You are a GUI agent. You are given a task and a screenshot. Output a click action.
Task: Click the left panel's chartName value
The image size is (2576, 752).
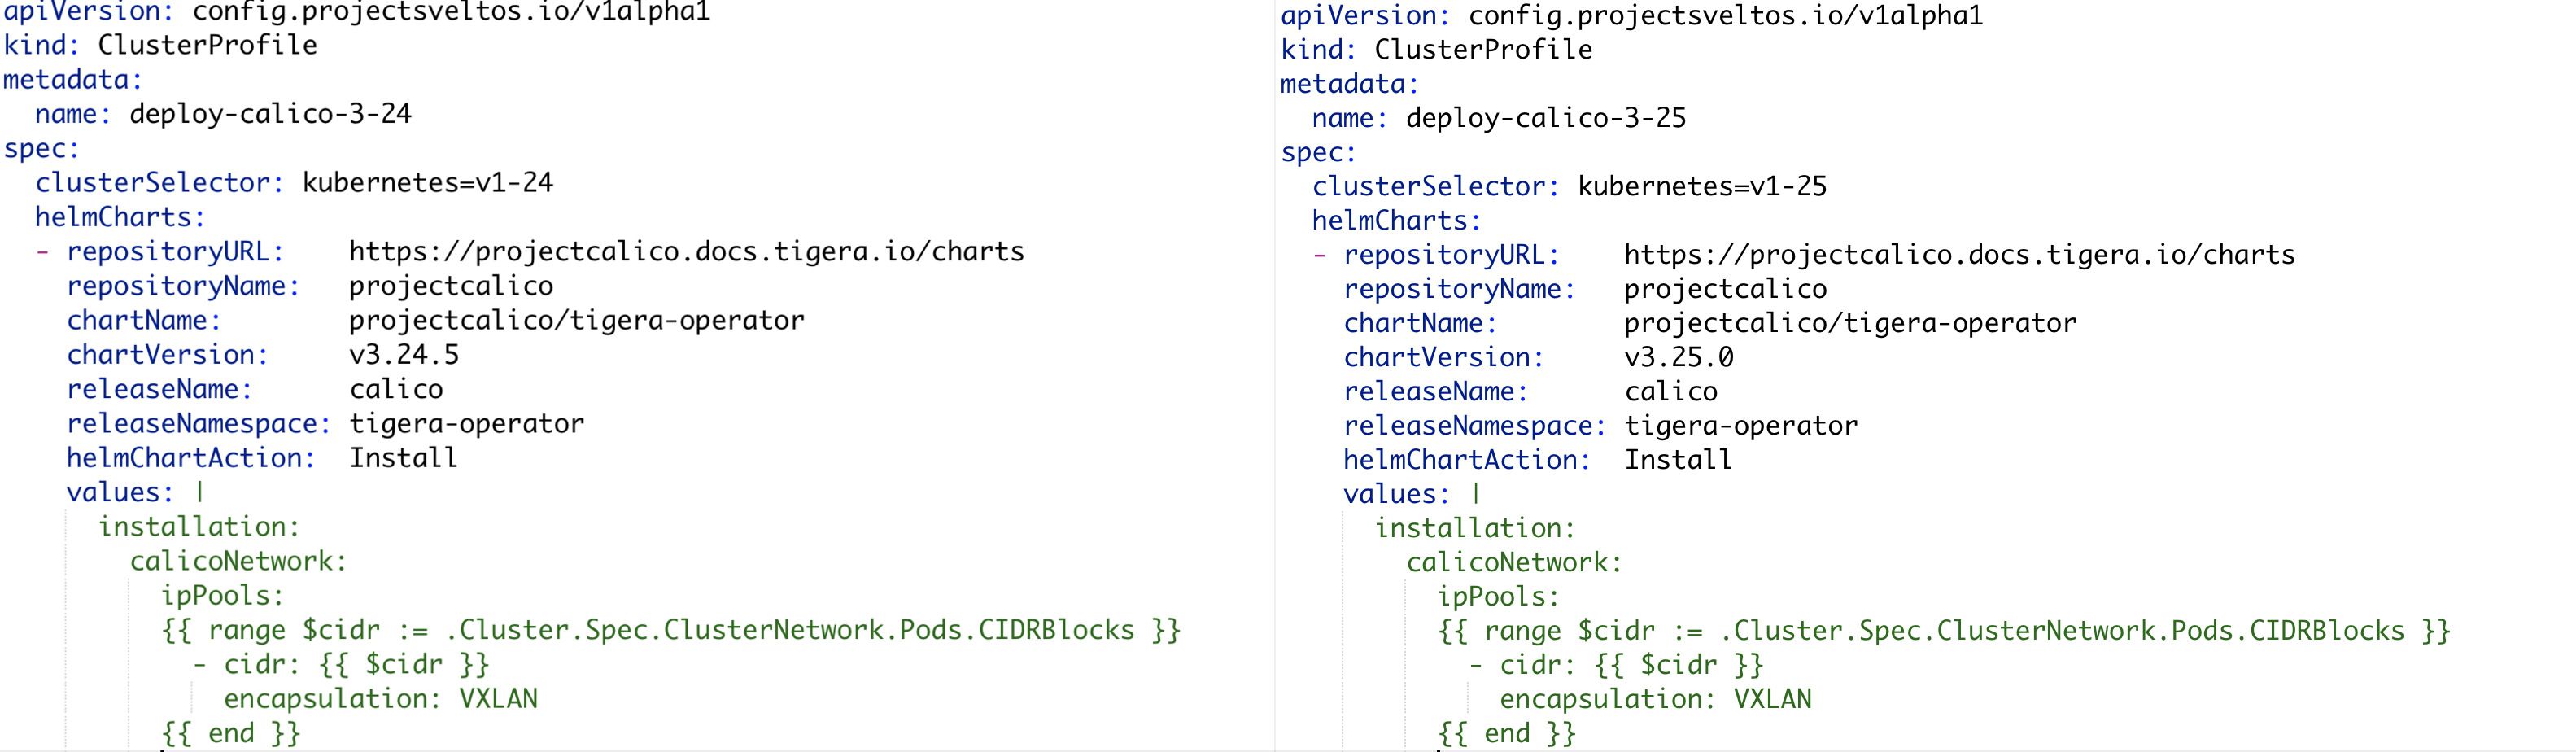tap(576, 320)
